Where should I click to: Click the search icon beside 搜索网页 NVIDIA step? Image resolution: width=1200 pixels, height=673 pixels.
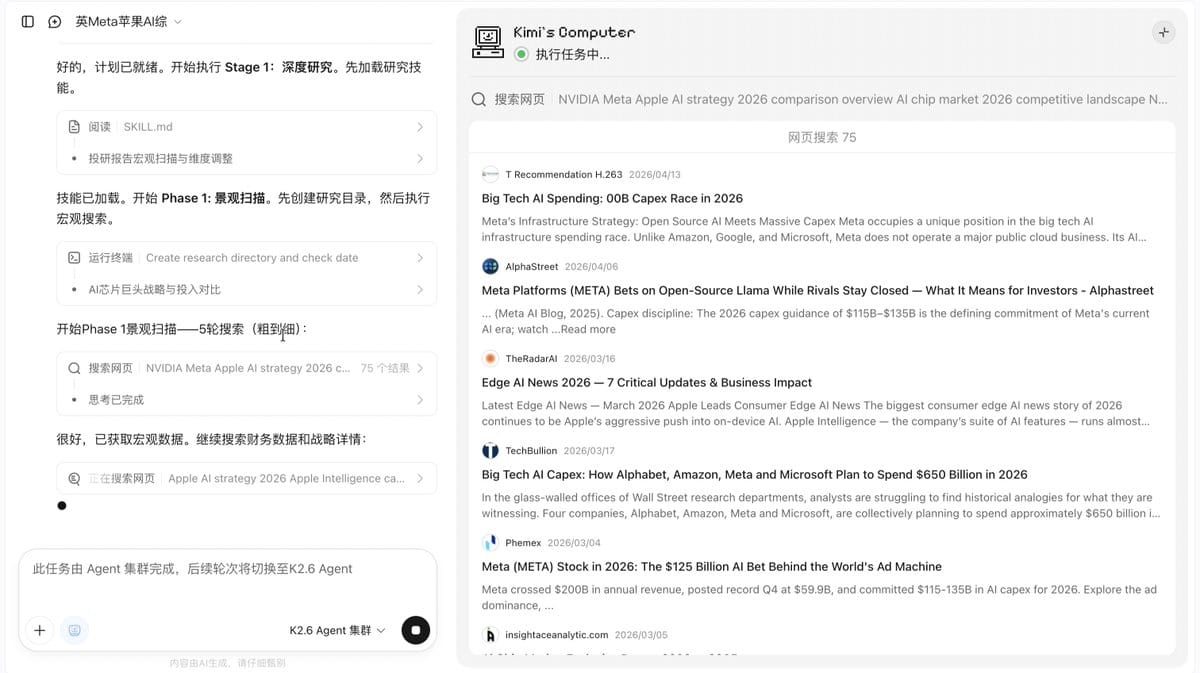[74, 368]
